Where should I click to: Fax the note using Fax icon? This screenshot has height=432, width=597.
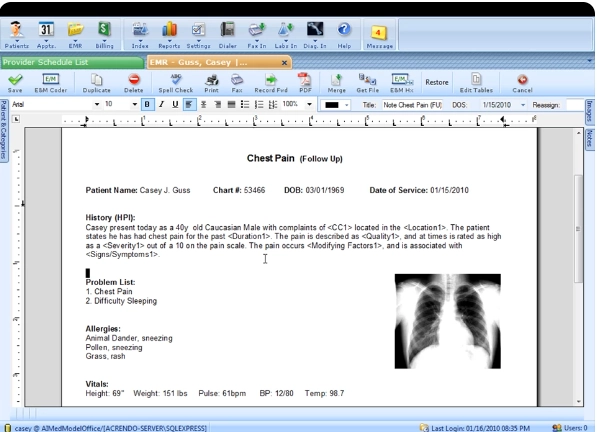(x=237, y=83)
